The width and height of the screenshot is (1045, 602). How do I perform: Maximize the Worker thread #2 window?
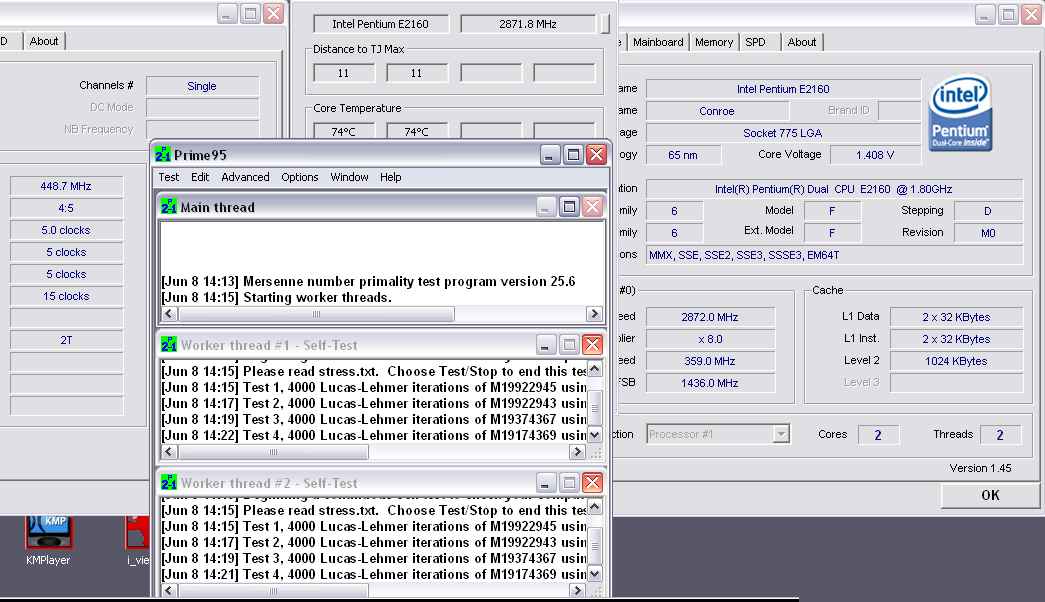tap(569, 483)
